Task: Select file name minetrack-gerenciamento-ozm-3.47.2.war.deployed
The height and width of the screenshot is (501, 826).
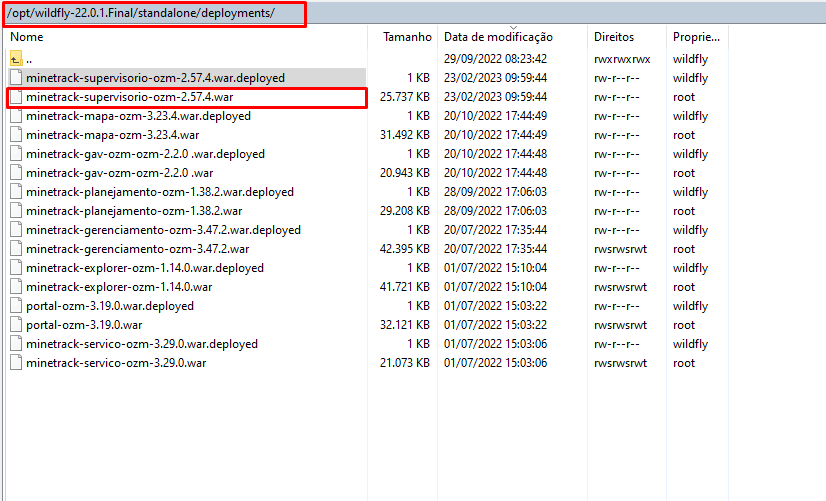Action: coord(163,230)
